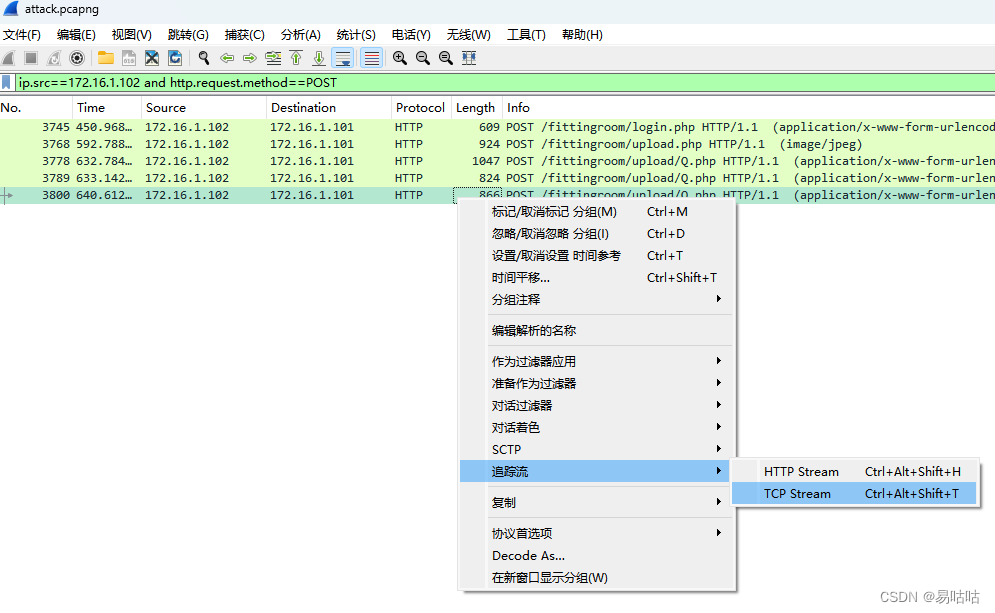Toggle auto-scroll during live capture
This screenshot has height=613, width=995.
[343, 57]
